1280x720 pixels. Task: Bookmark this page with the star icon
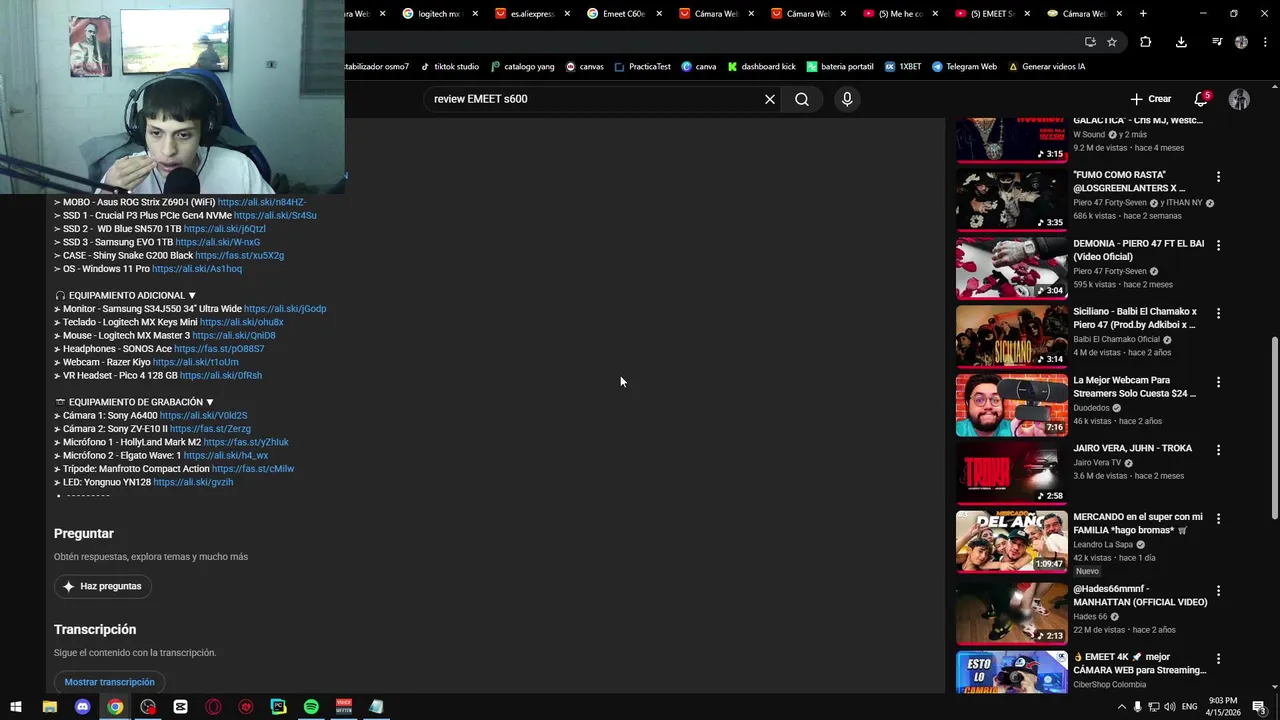point(1112,42)
